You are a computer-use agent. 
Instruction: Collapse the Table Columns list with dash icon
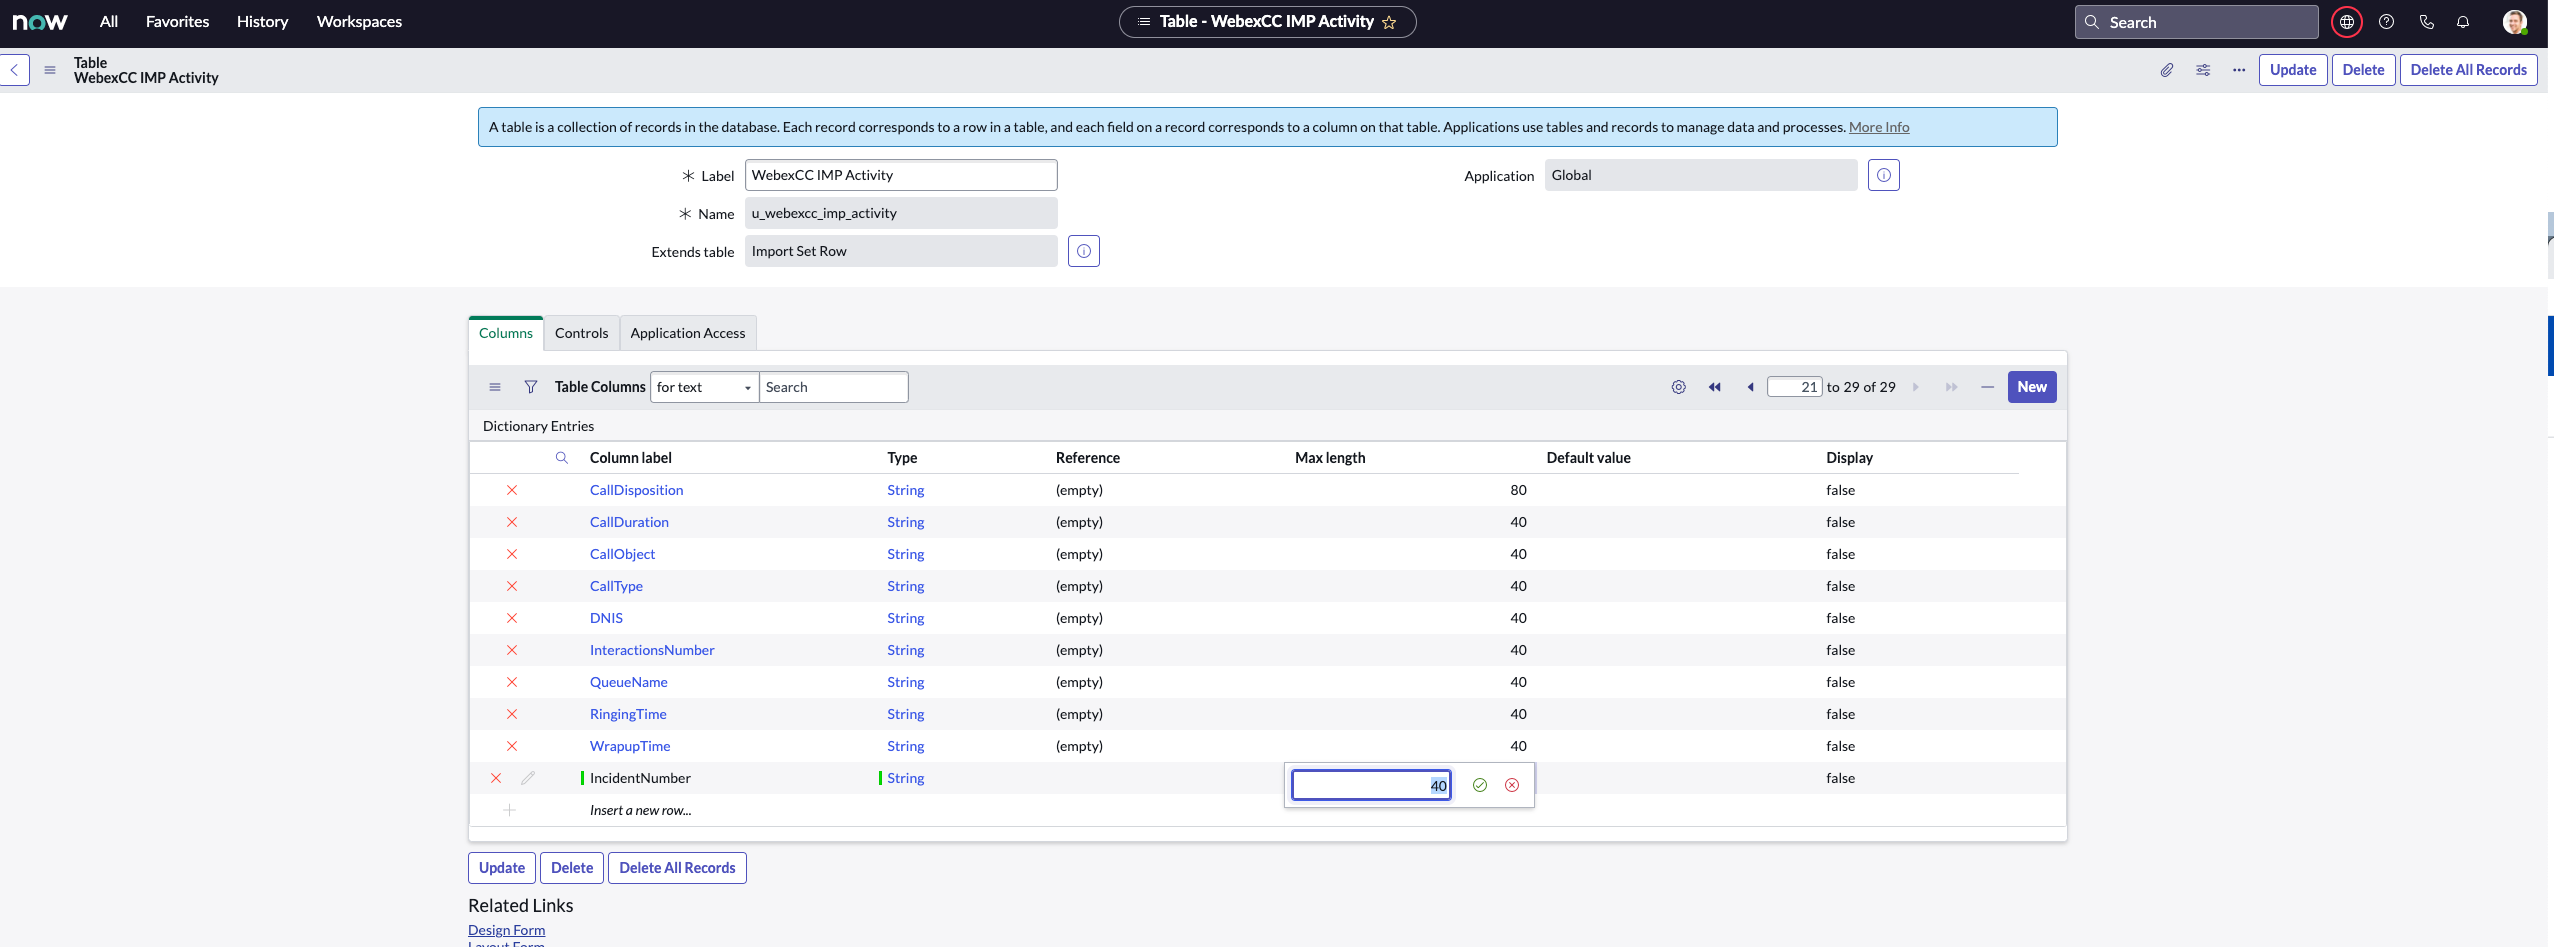pos(1987,387)
